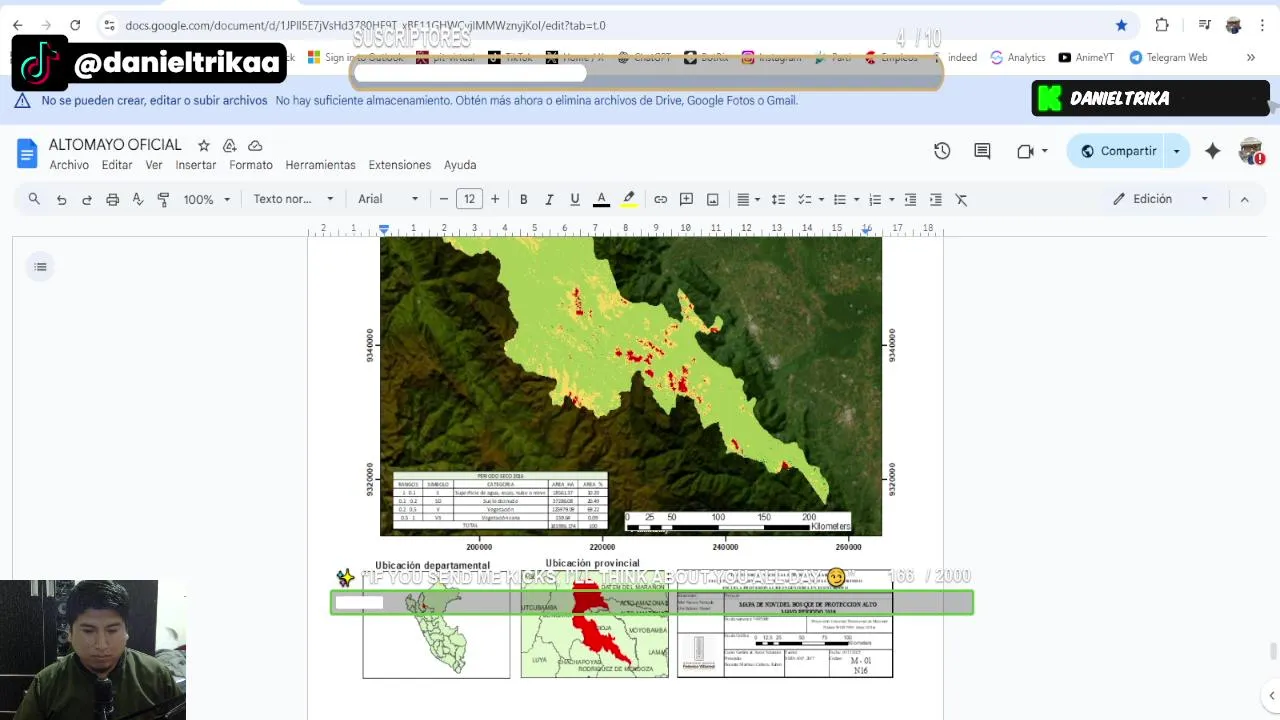Open the text color picker
Viewport: 1280px width, 720px height.
(x=601, y=199)
